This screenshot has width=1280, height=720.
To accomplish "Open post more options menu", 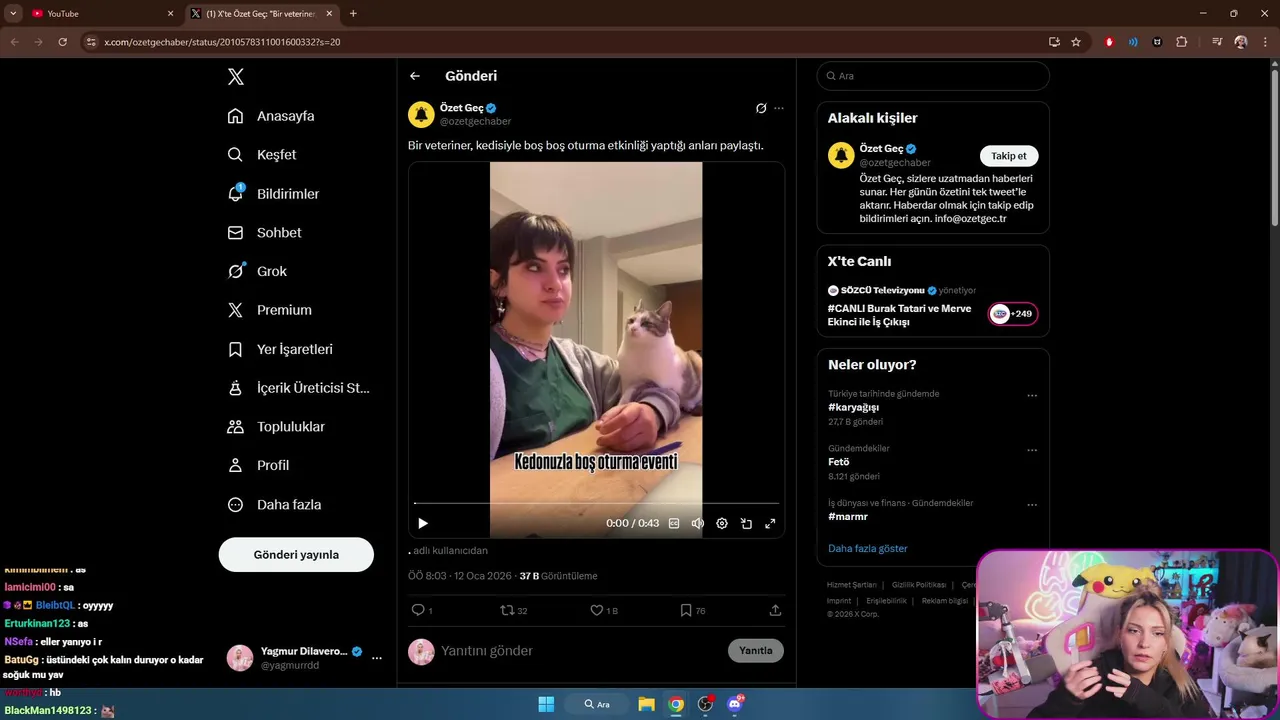I will click(x=779, y=108).
